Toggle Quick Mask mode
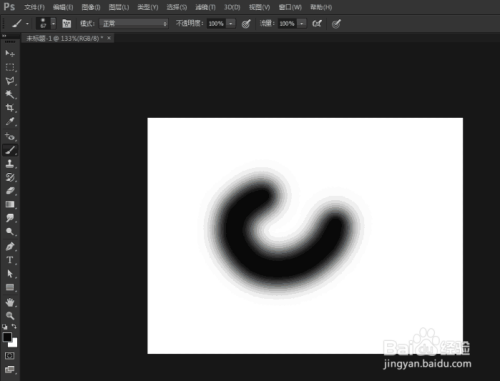 pyautogui.click(x=10, y=356)
